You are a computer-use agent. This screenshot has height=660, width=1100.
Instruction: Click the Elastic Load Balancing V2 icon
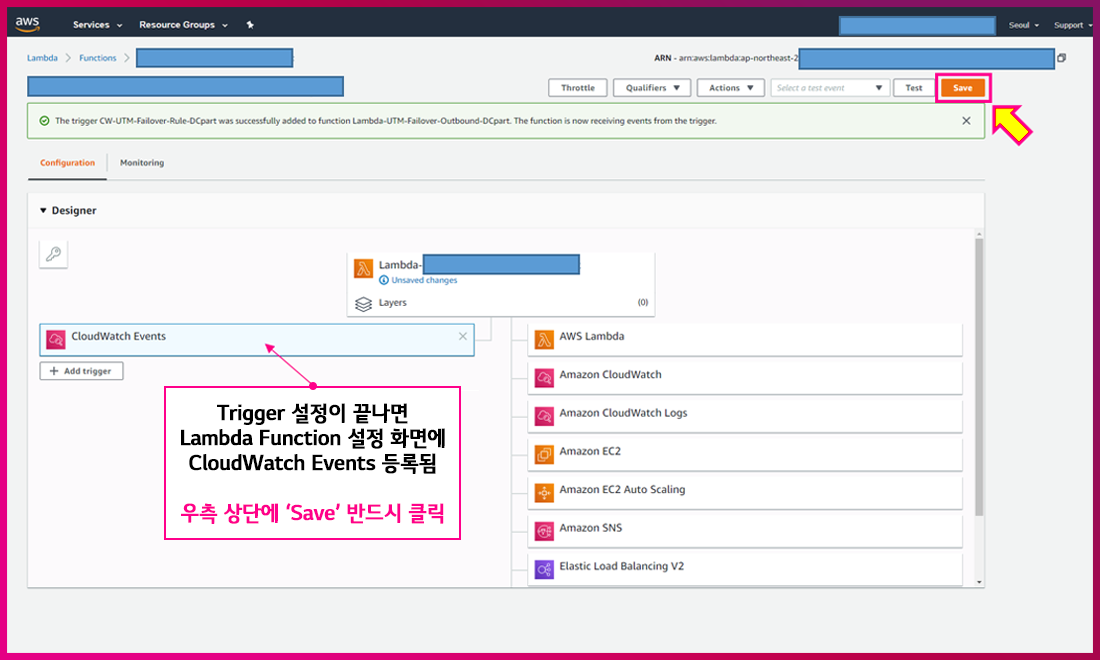pyautogui.click(x=544, y=567)
